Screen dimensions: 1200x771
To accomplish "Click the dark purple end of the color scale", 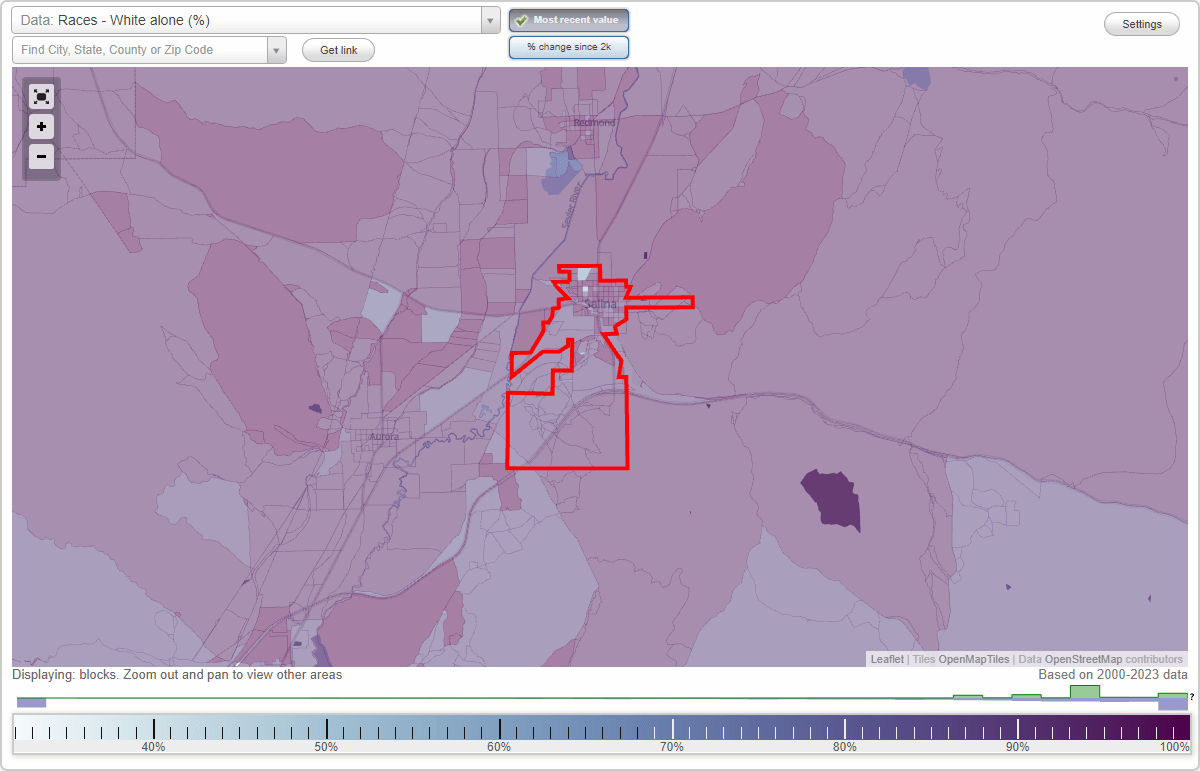I will pyautogui.click(x=1170, y=726).
